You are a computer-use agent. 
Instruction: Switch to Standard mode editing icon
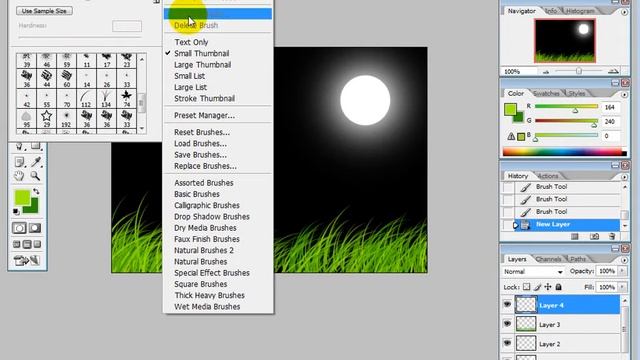pos(19,228)
